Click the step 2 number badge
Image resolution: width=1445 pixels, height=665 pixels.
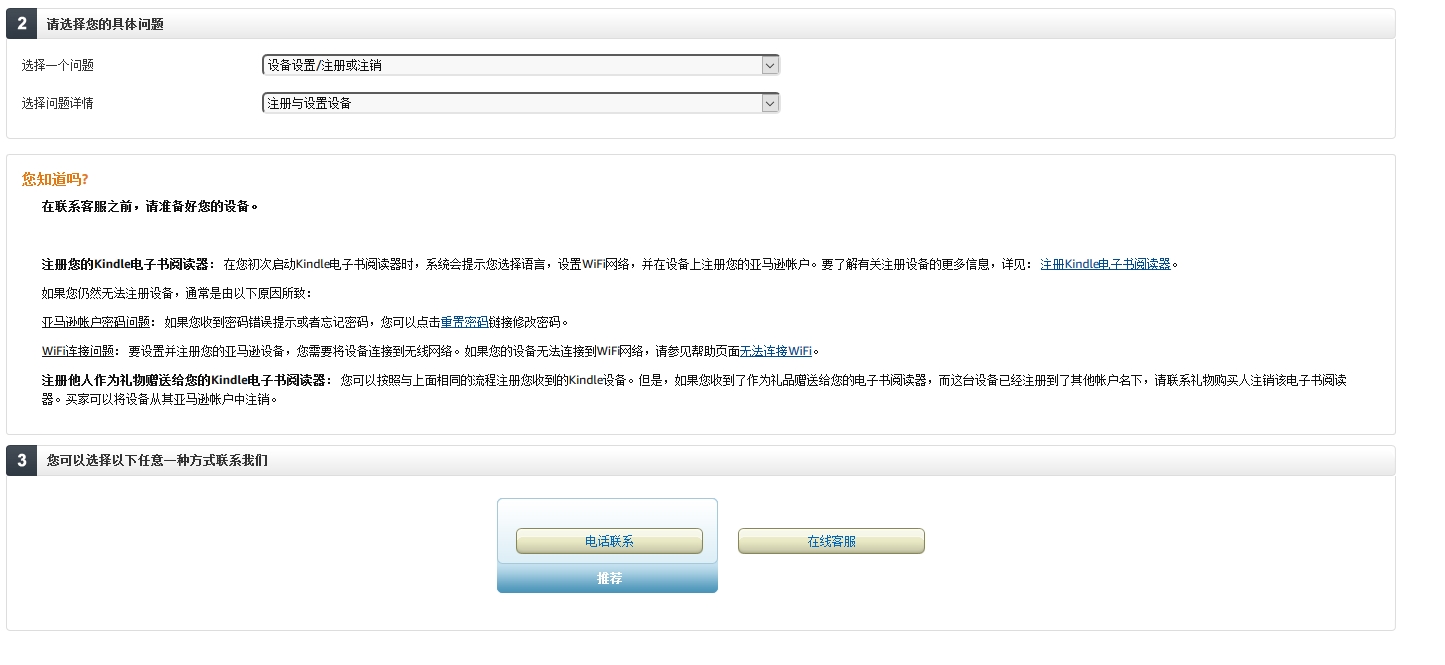tap(24, 22)
